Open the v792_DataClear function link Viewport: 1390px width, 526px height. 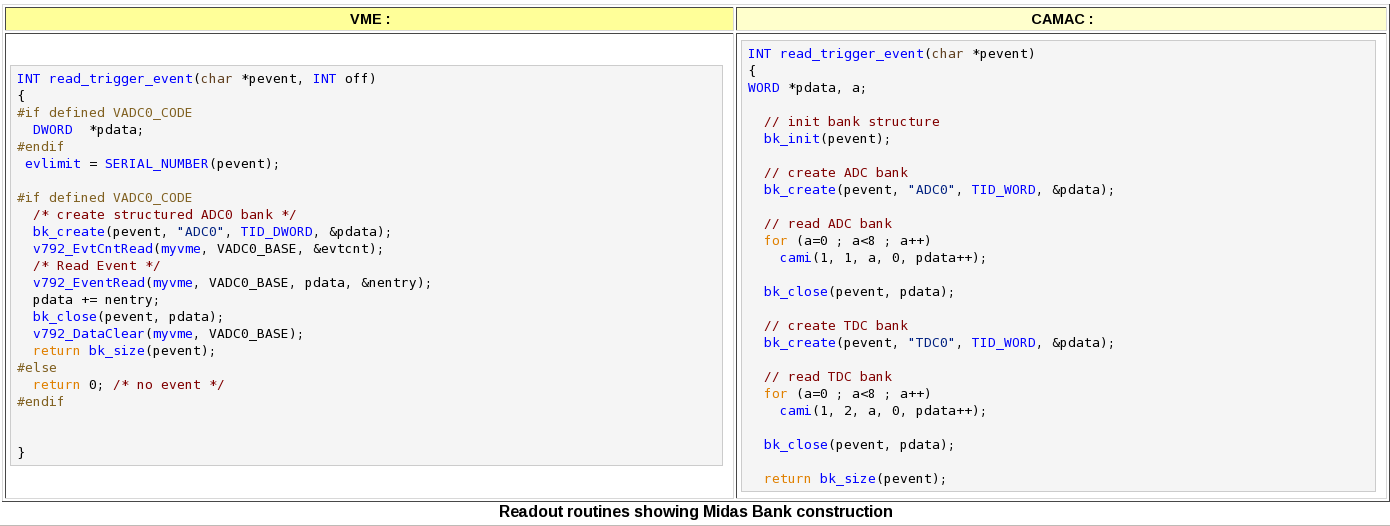point(89,333)
